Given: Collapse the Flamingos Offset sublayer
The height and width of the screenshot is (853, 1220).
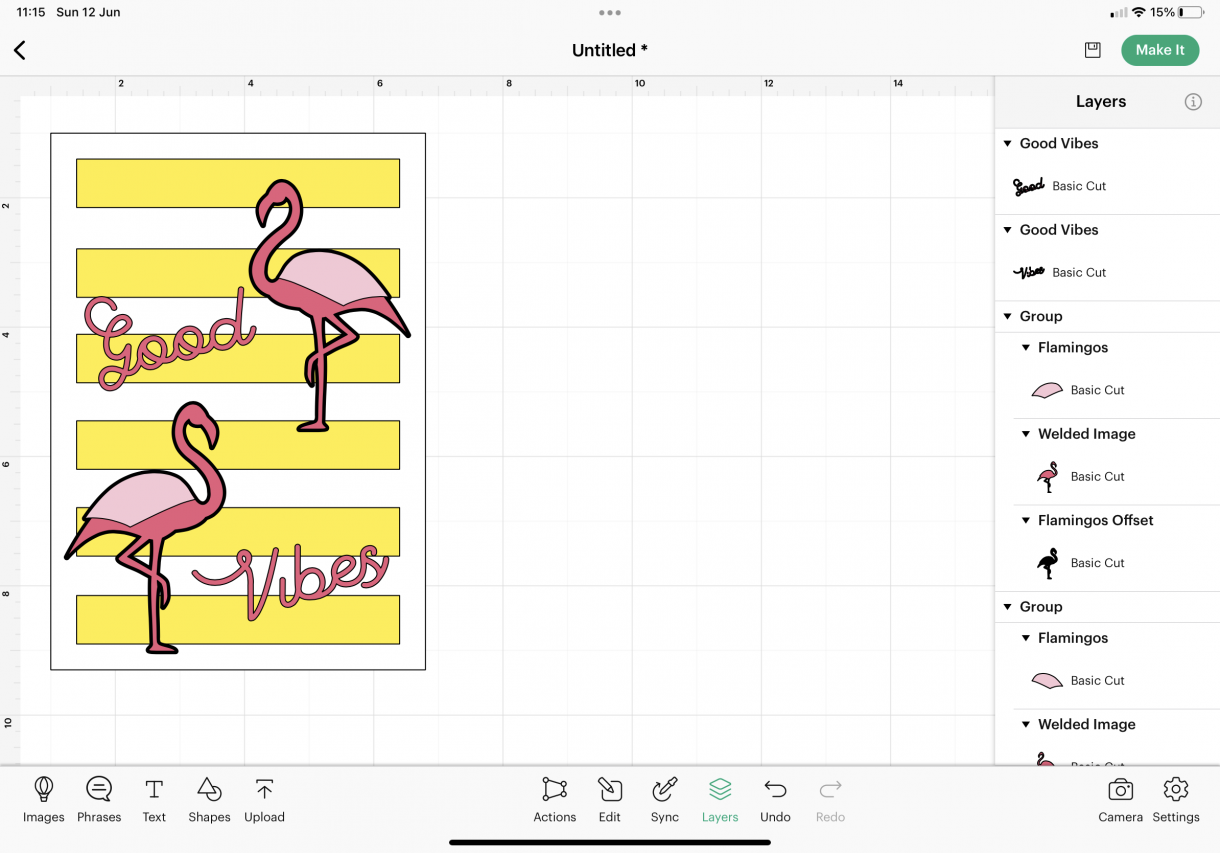Looking at the screenshot, I should click(1025, 520).
